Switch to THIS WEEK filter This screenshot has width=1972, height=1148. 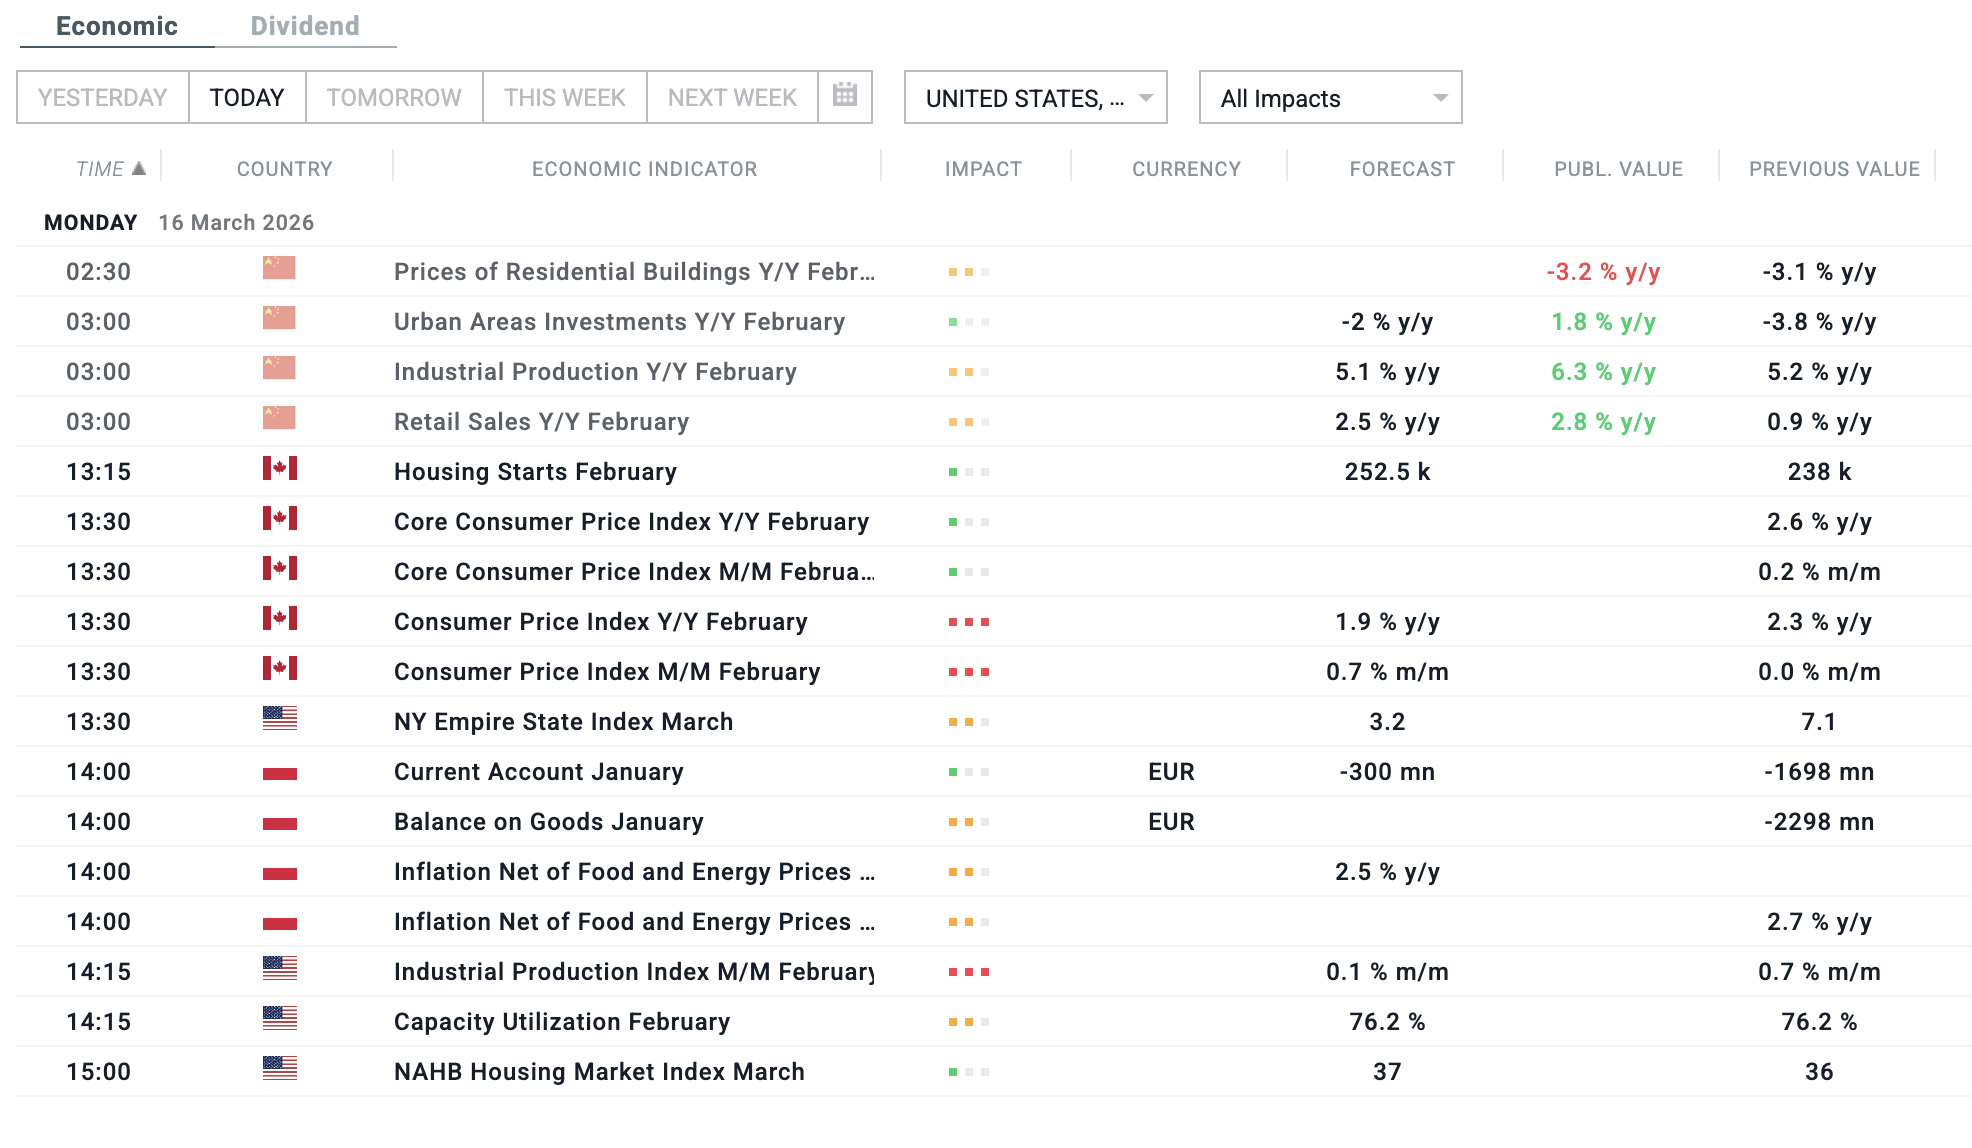(x=564, y=98)
